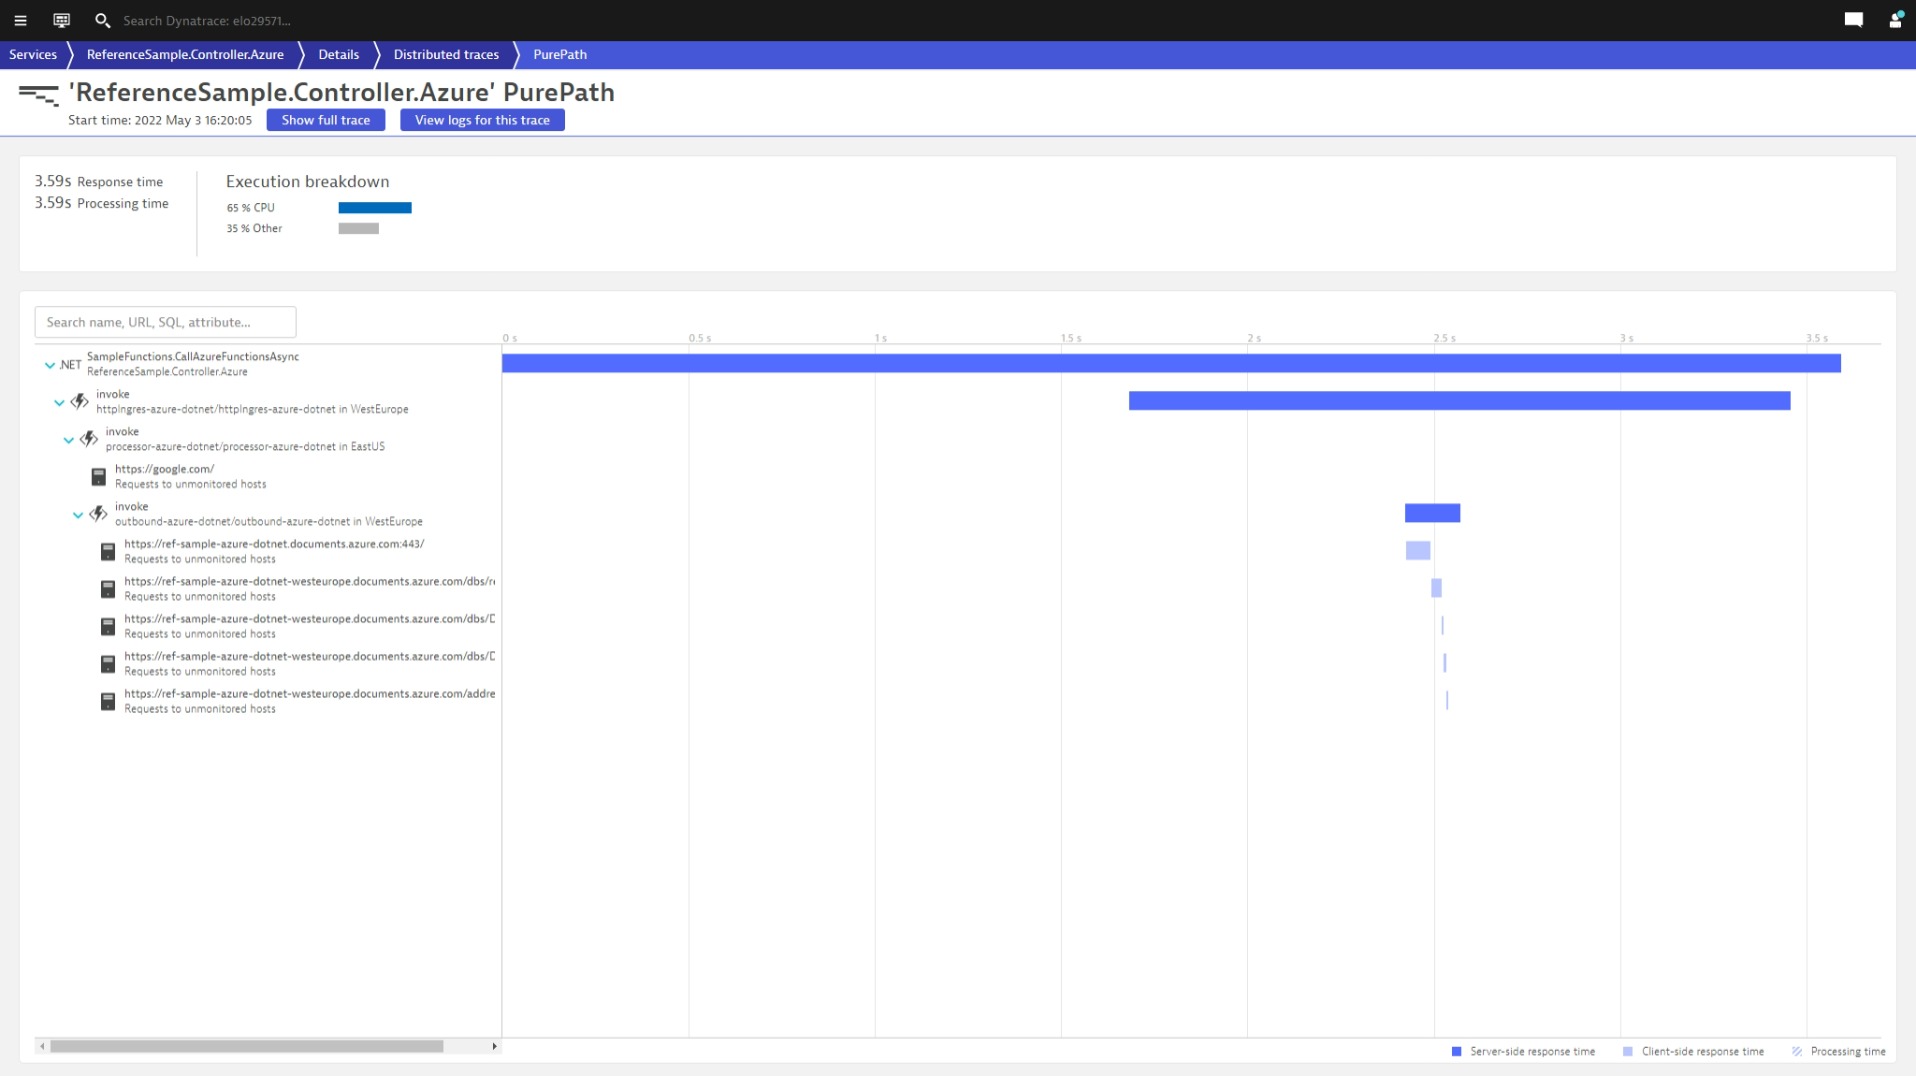
Task: Select the PurePath breadcrumb
Action: tap(560, 55)
